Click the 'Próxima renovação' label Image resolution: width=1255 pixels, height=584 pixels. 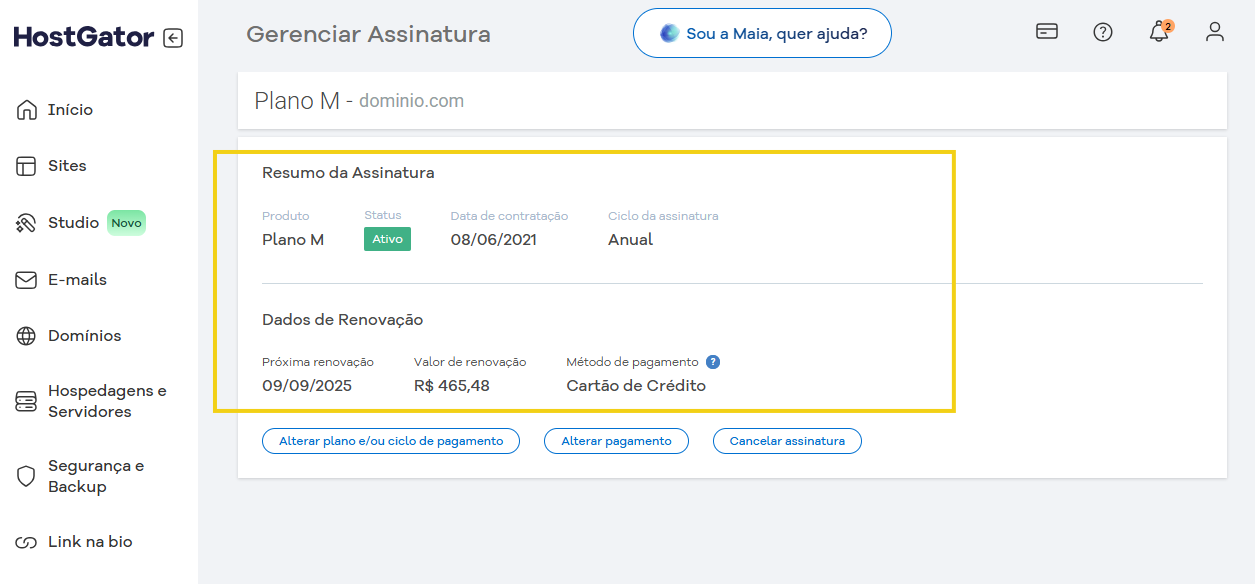click(x=318, y=362)
